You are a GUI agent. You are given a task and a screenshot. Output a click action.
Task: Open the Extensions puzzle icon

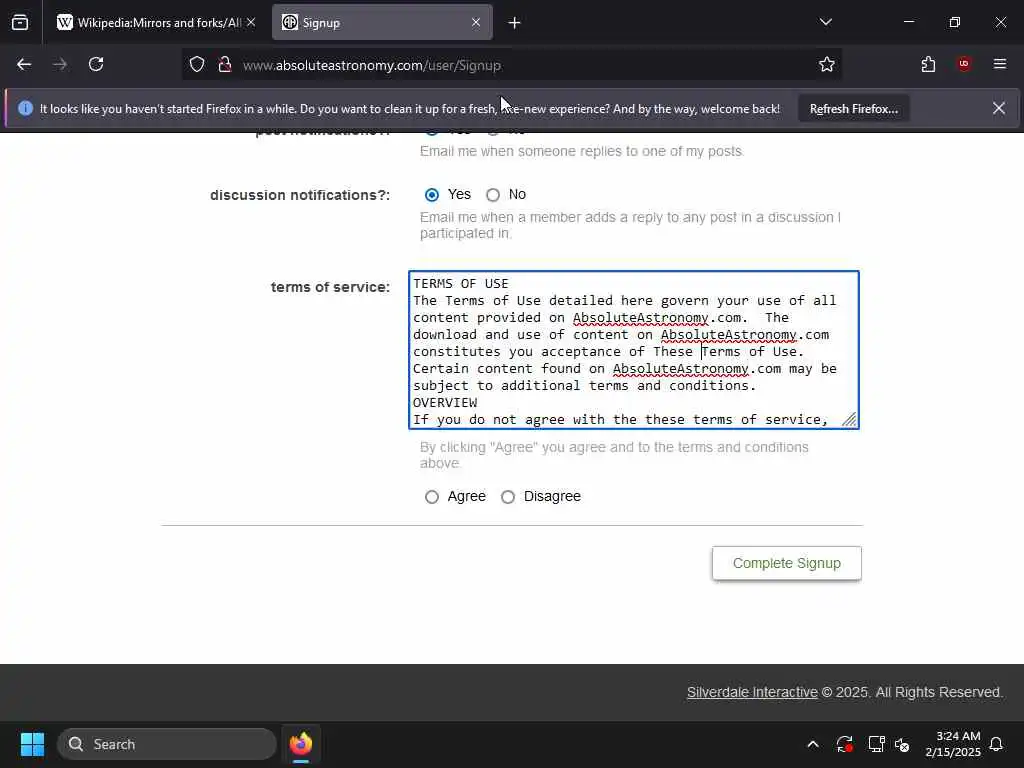coord(928,65)
